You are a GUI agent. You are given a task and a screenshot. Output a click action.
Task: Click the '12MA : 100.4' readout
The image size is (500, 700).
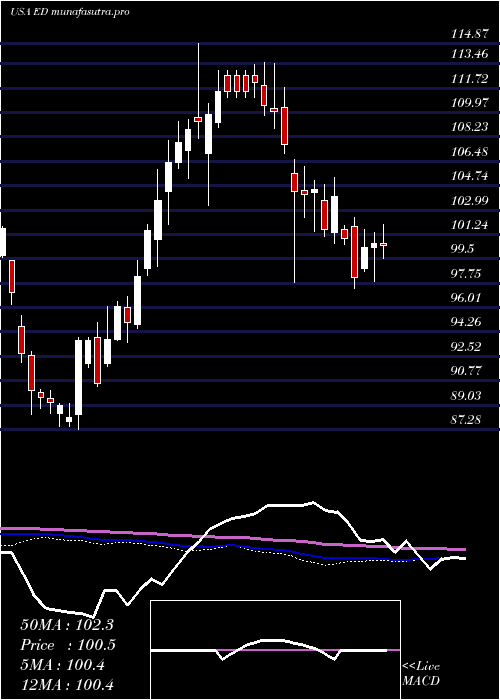[66, 684]
